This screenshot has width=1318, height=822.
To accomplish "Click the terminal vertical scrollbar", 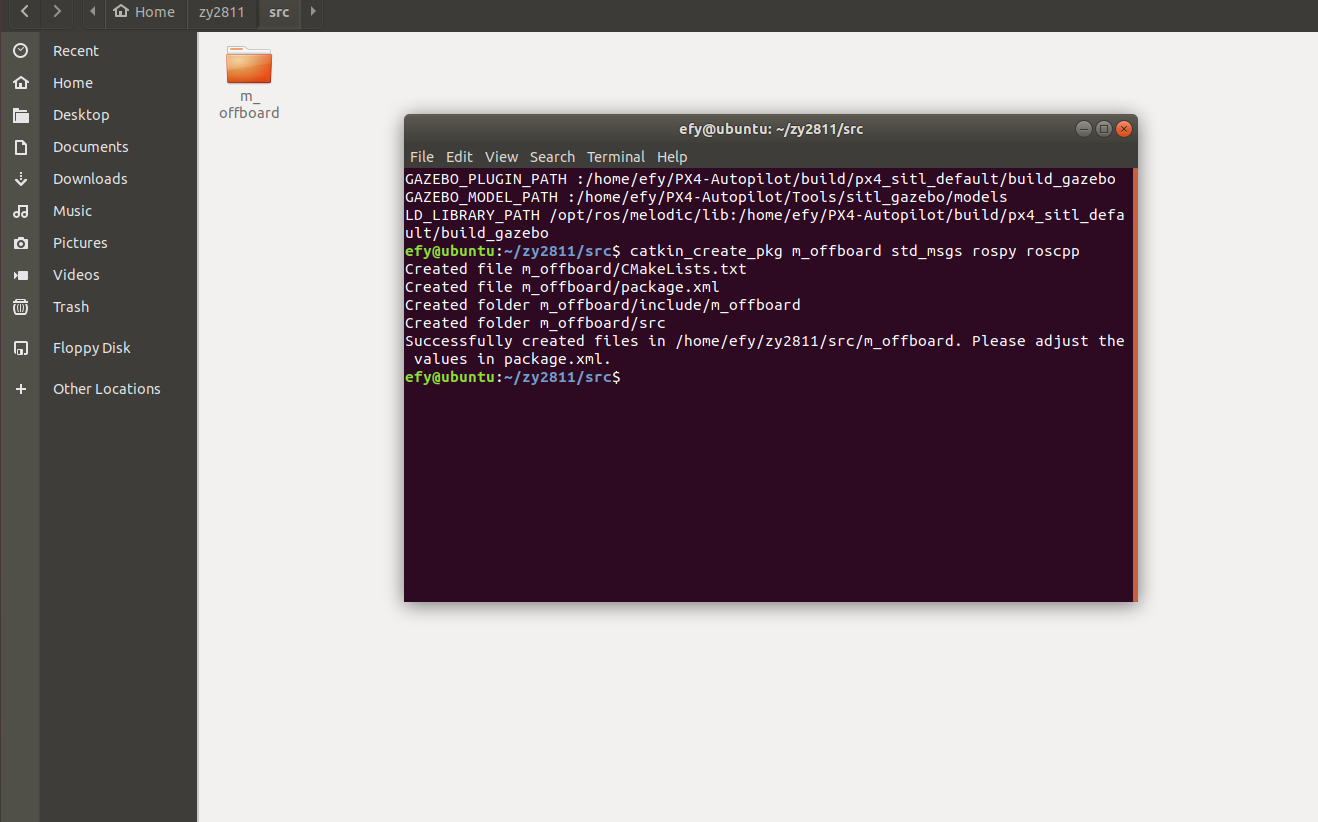I will (x=1135, y=385).
